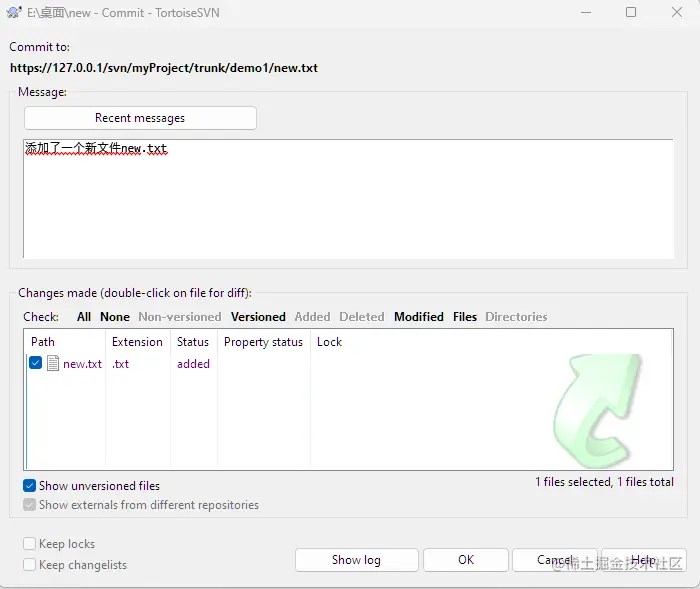Open Help for the commit dialog
The width and height of the screenshot is (700, 589).
point(643,560)
